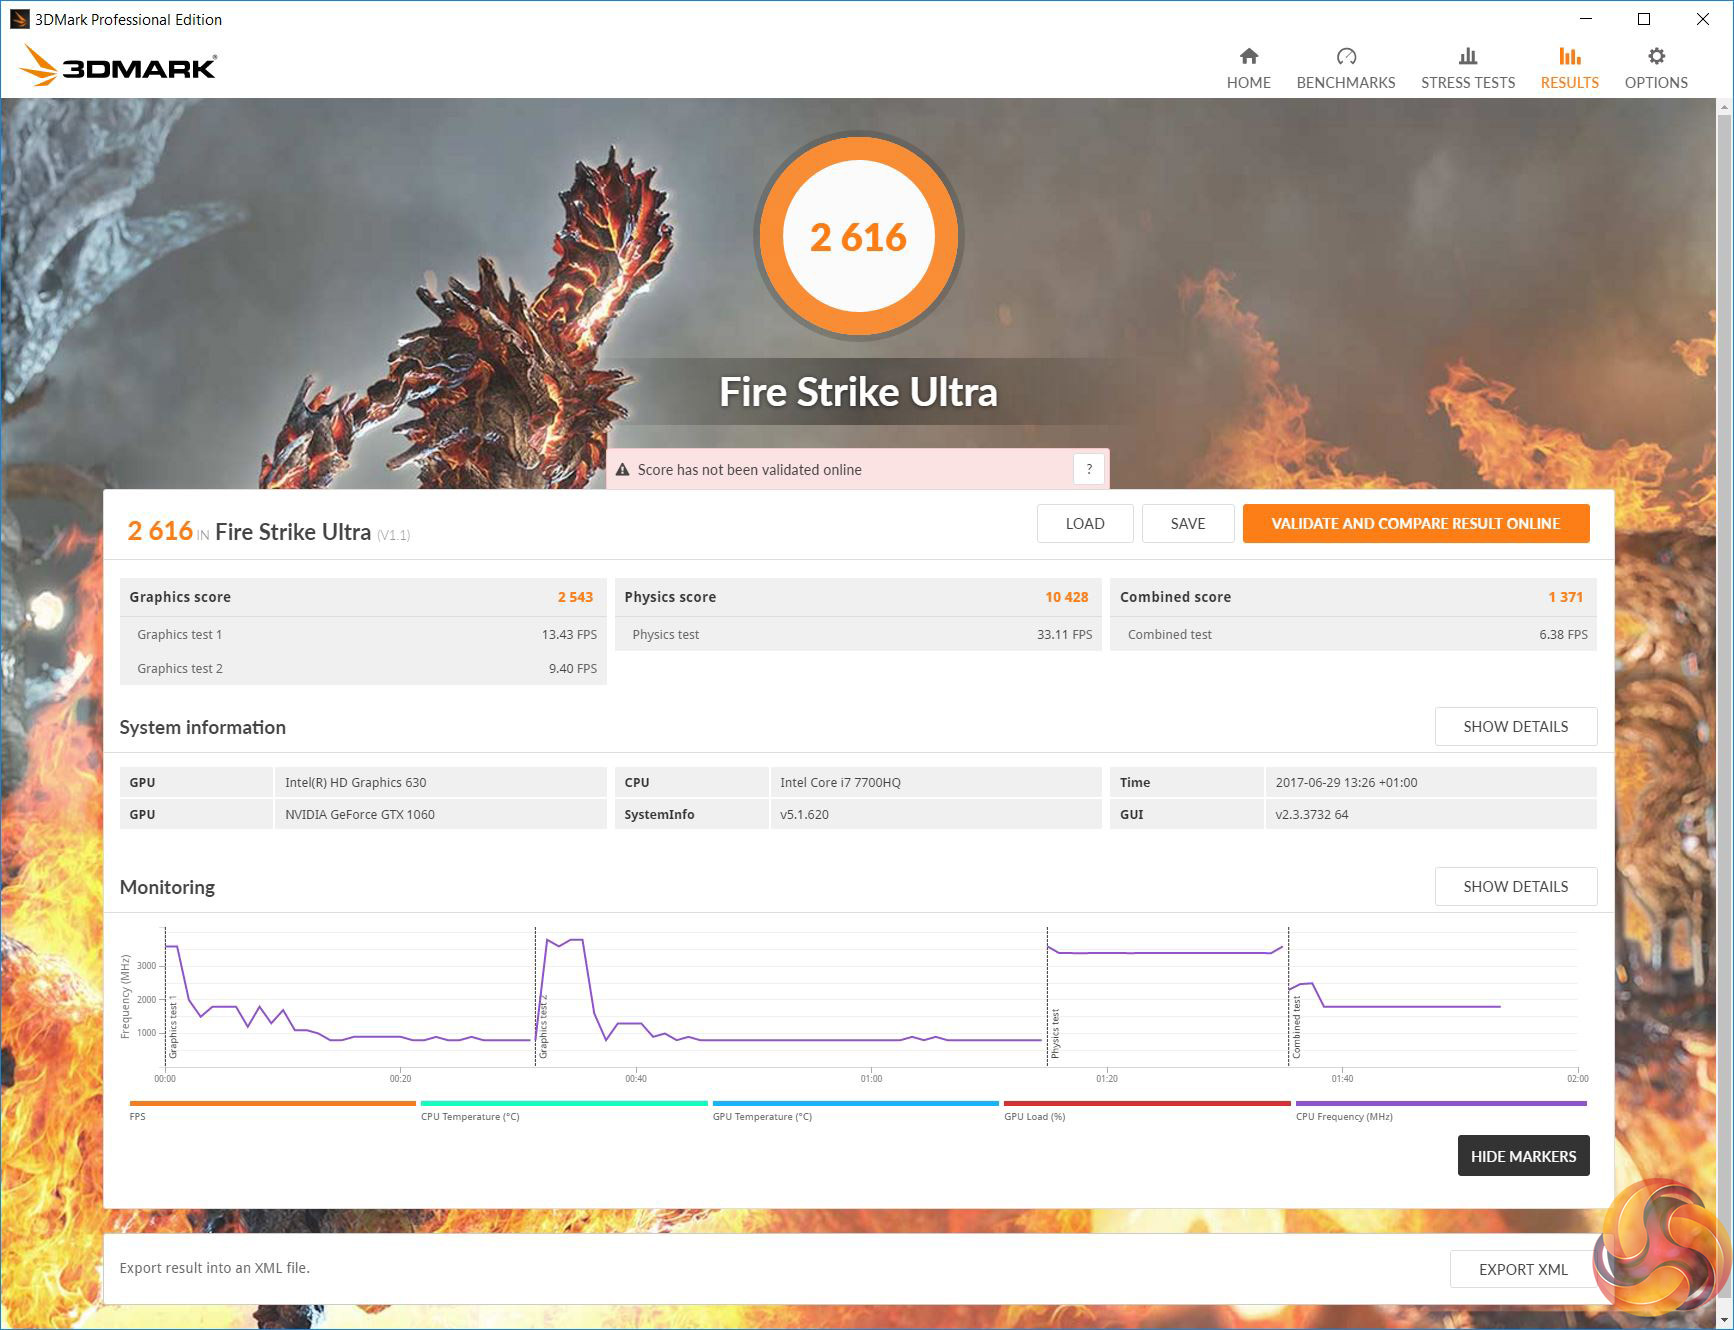Screen dimensions: 1734x1330
Task: Switch to the BENCHMARKS tab
Action: tap(1346, 83)
